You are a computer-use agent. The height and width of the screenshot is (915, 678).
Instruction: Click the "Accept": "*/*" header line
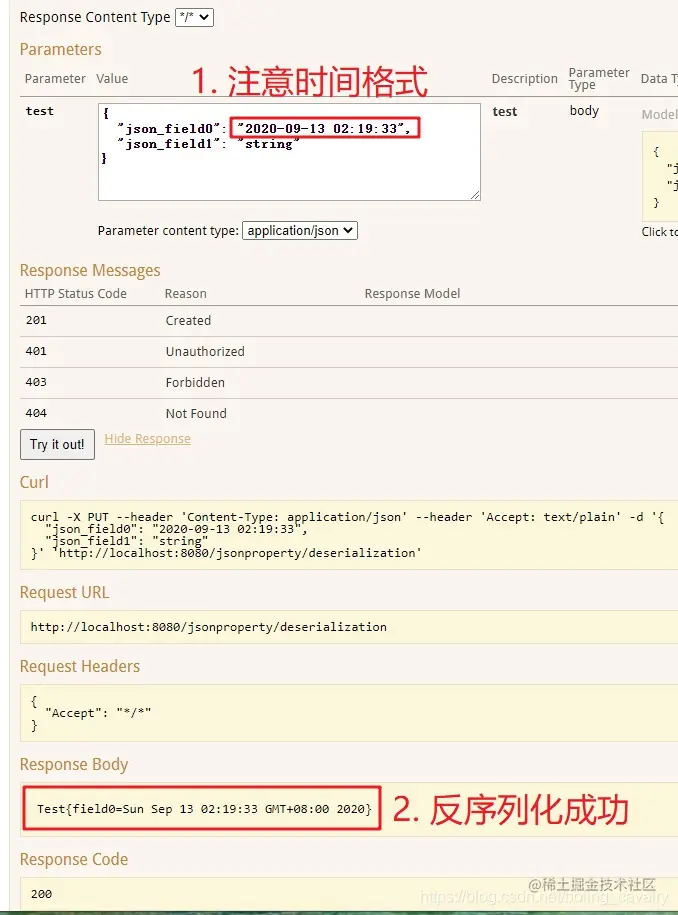pos(98,713)
